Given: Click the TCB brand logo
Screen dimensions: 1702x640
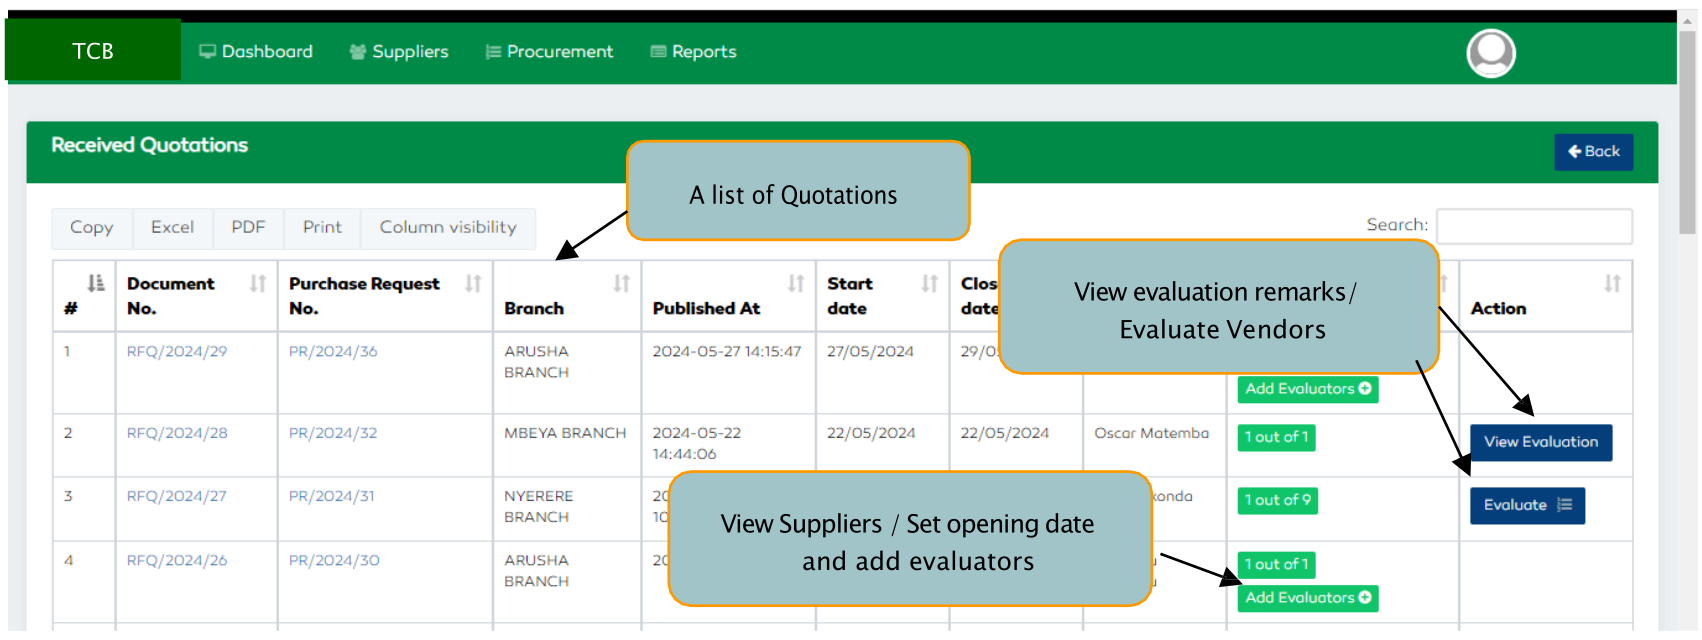Looking at the screenshot, I should pyautogui.click(x=93, y=51).
